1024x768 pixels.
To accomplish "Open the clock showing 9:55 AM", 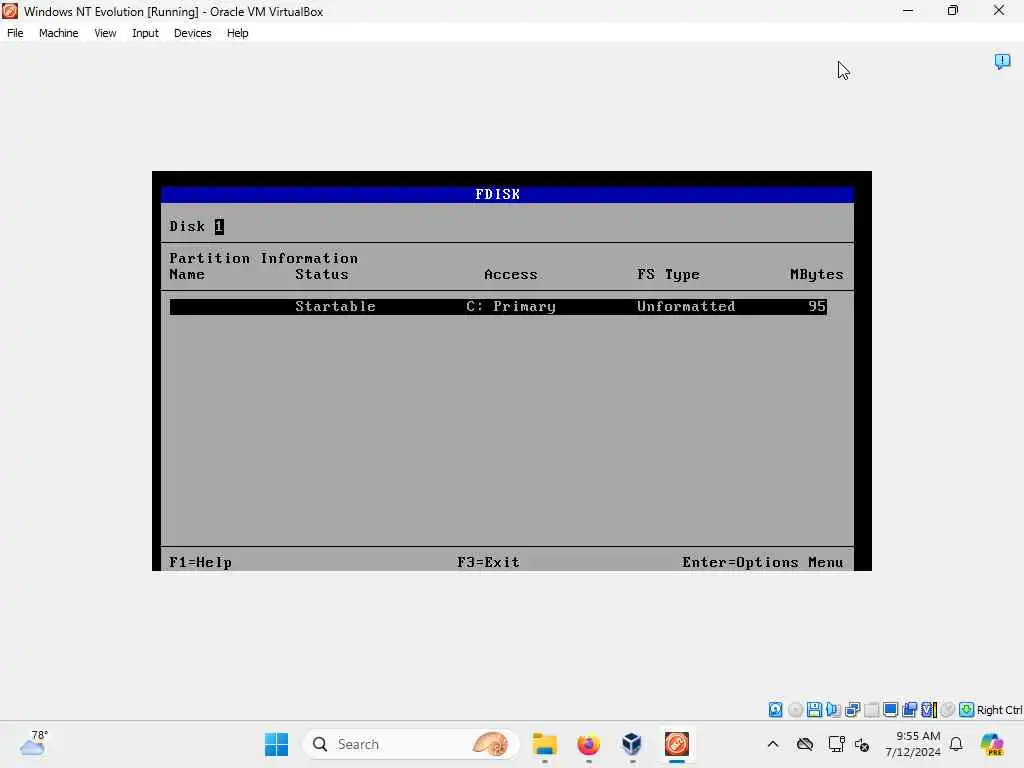I will point(913,744).
